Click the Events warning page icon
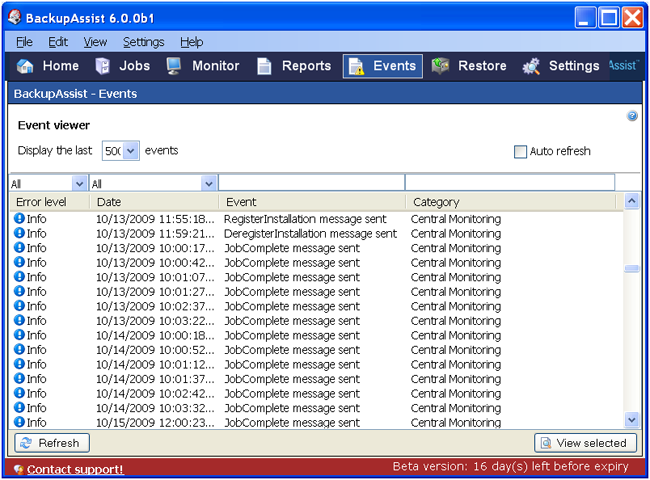The width and height of the screenshot is (650, 480). pos(356,66)
